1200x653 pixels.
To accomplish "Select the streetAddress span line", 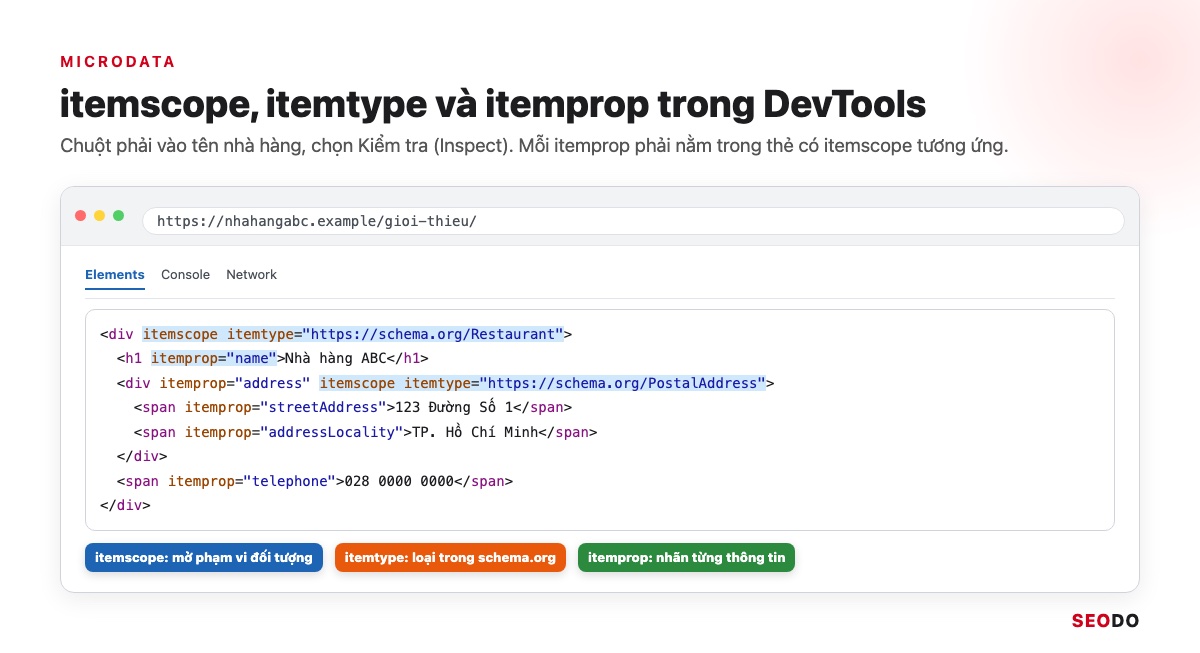I will pos(353,408).
